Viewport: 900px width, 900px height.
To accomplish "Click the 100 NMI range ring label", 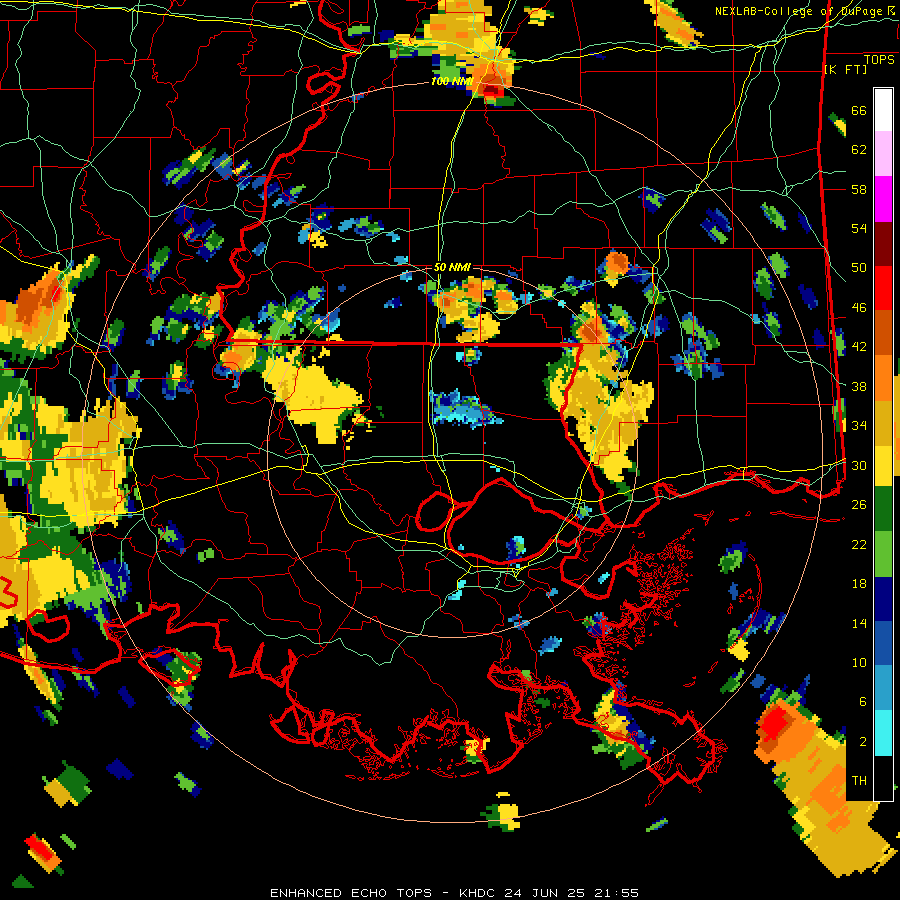I will click(x=452, y=82).
